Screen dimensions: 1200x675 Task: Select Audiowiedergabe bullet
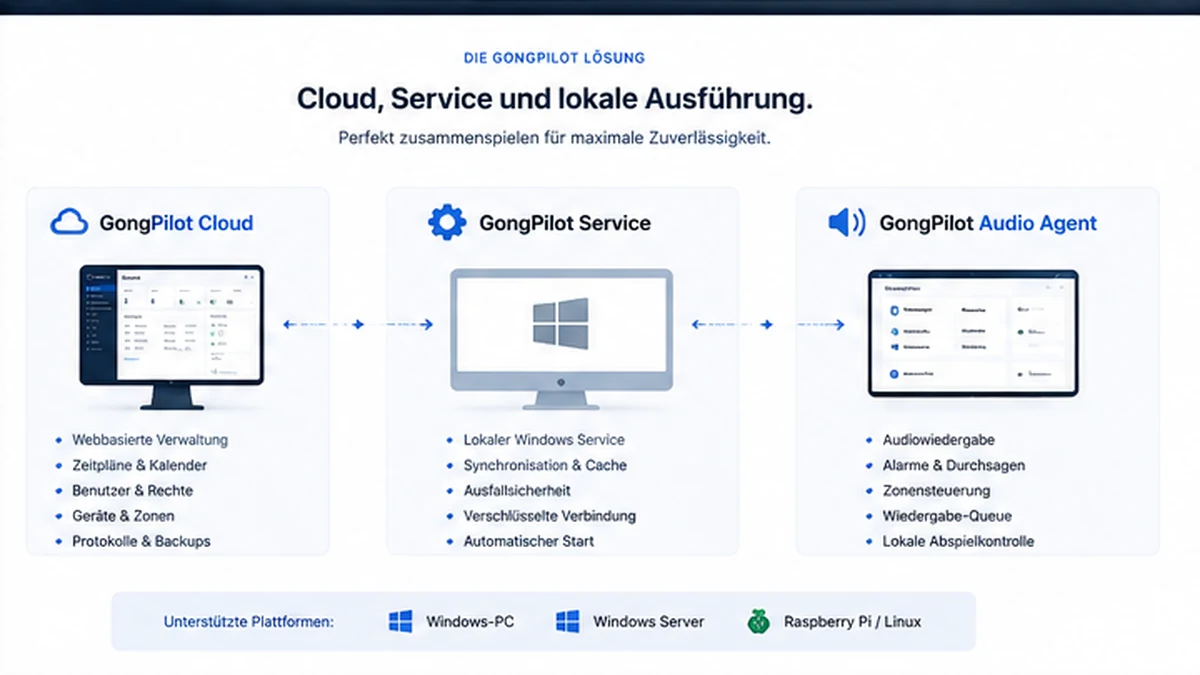[x=938, y=440]
